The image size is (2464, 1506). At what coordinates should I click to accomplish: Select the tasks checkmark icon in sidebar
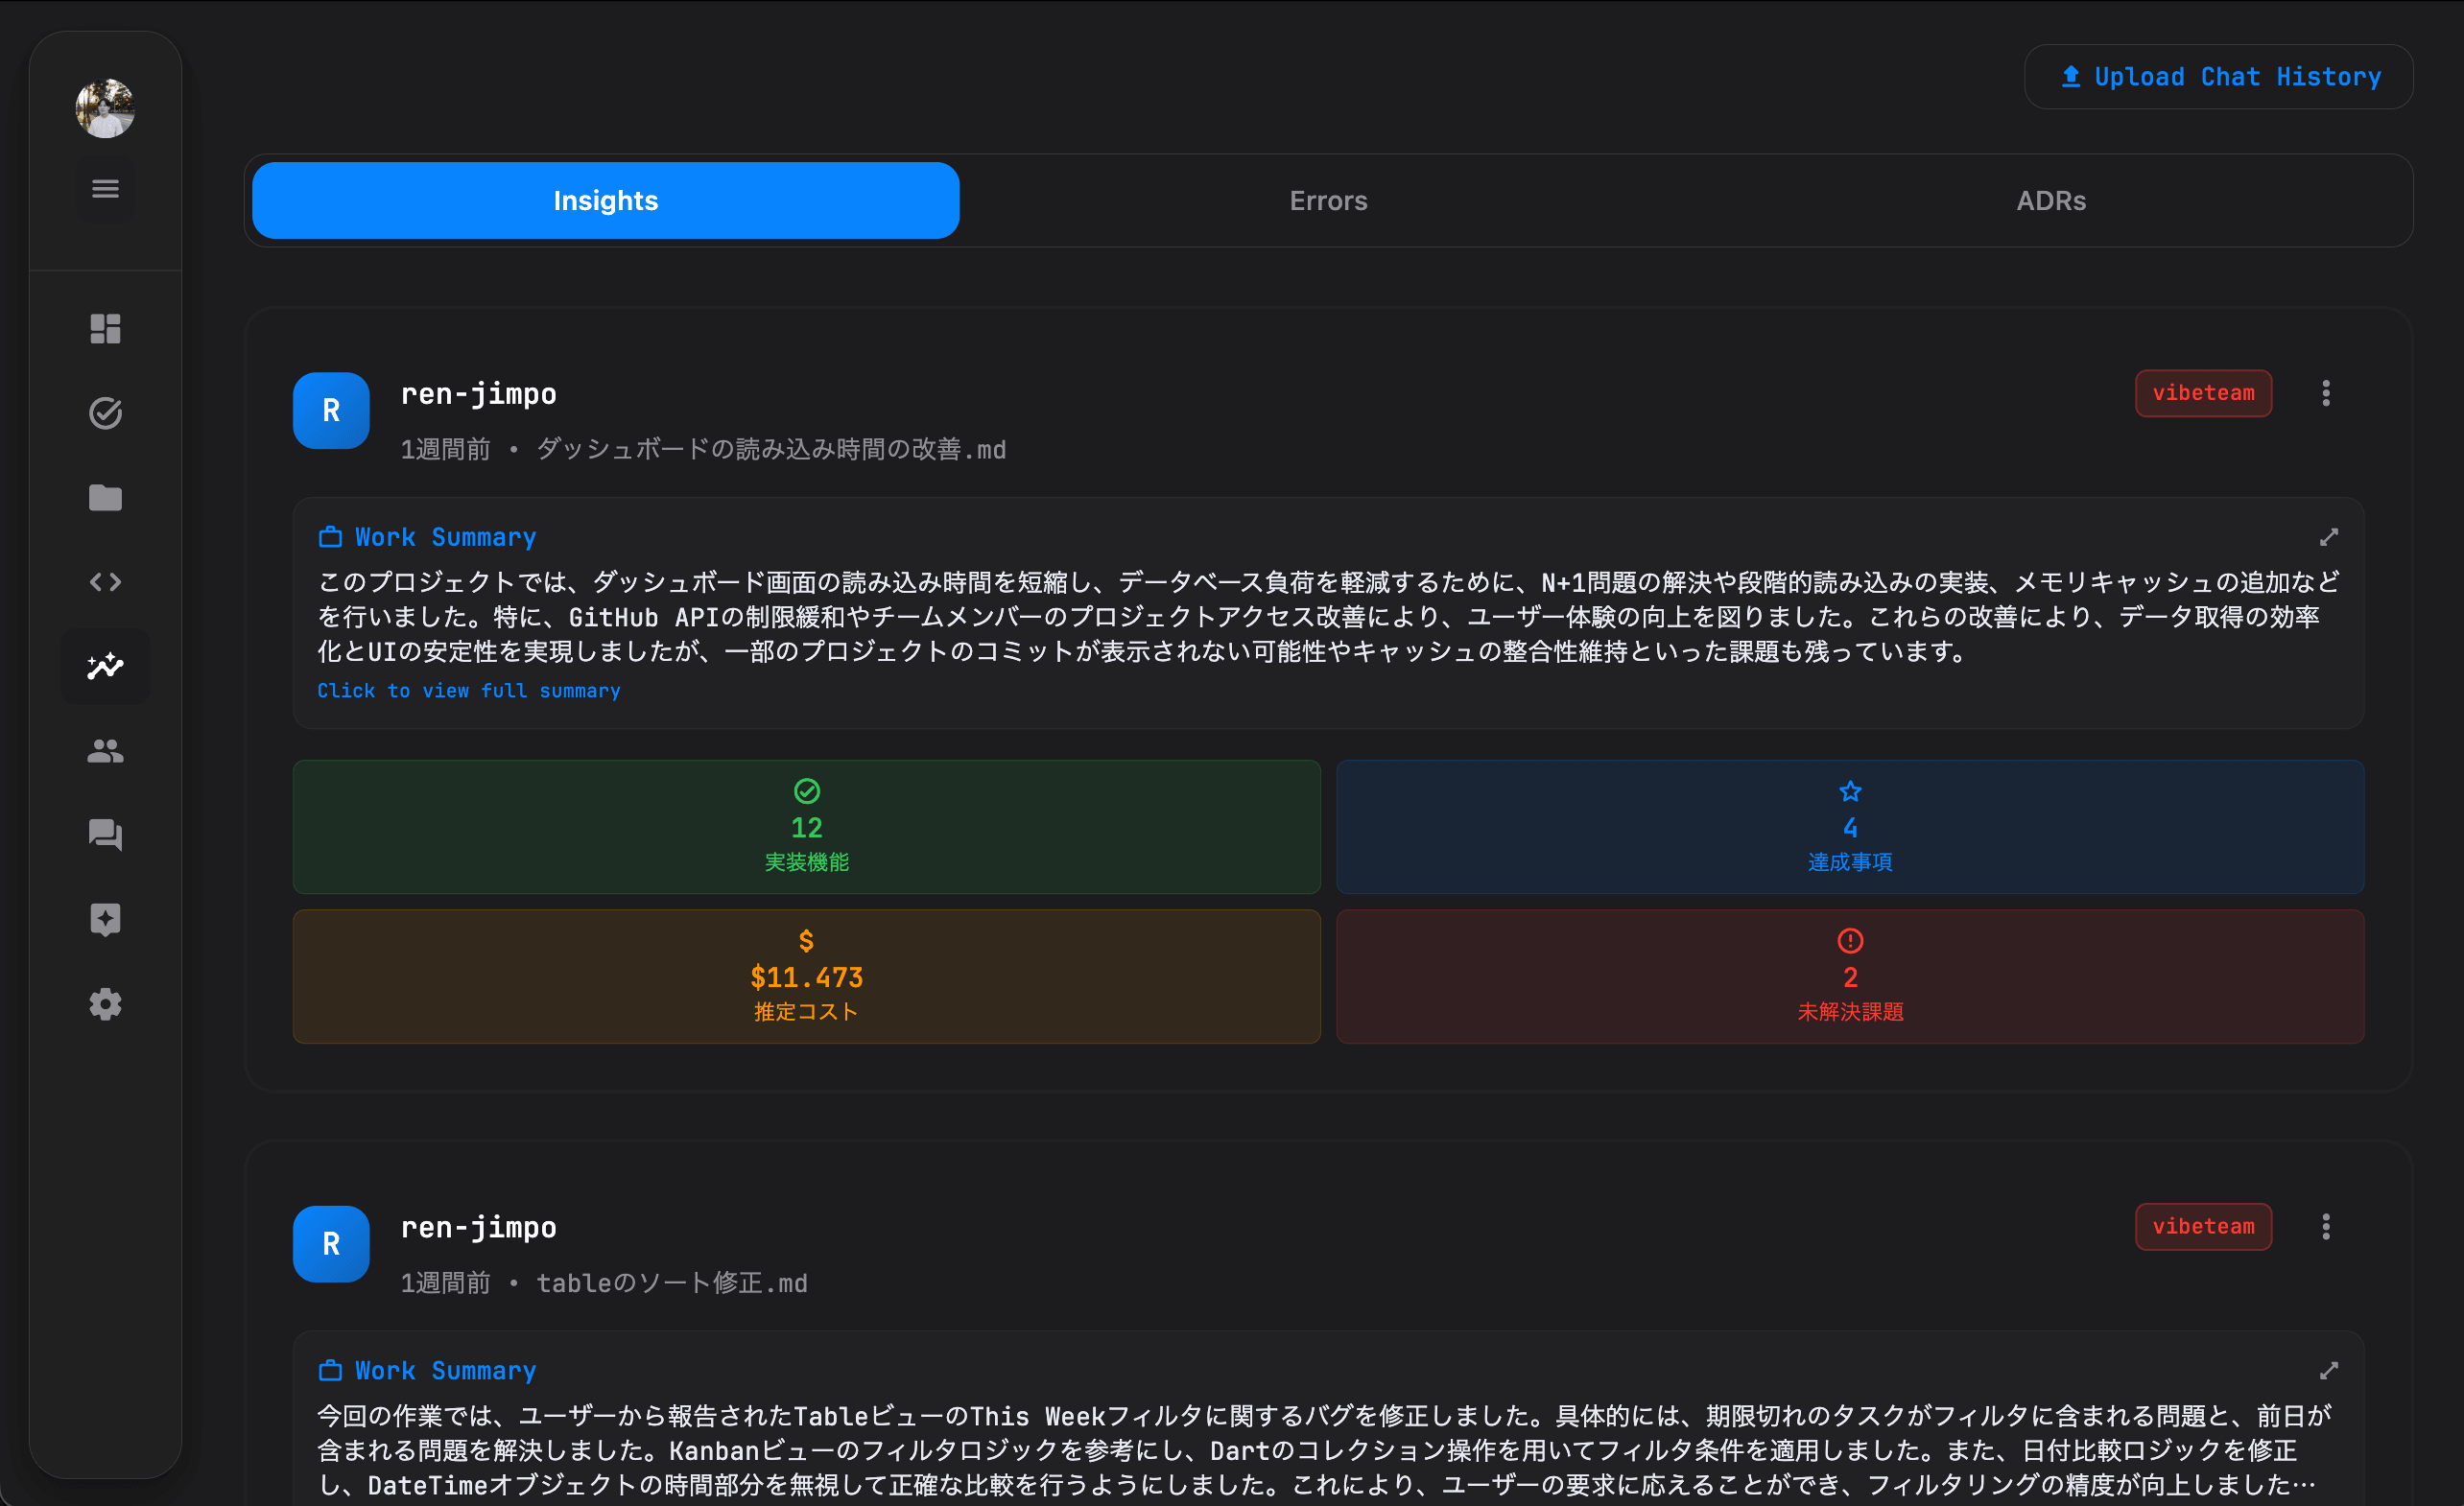(105, 413)
